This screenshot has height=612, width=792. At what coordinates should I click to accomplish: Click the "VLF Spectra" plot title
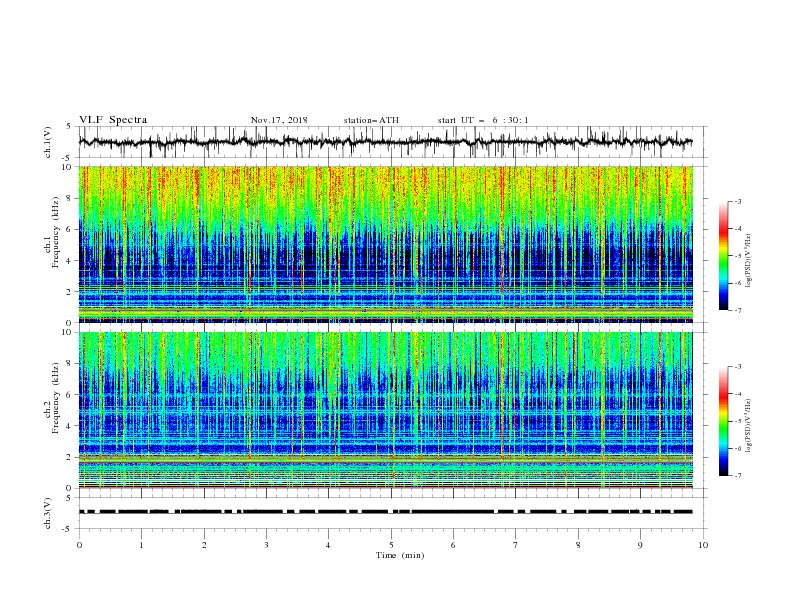point(113,120)
